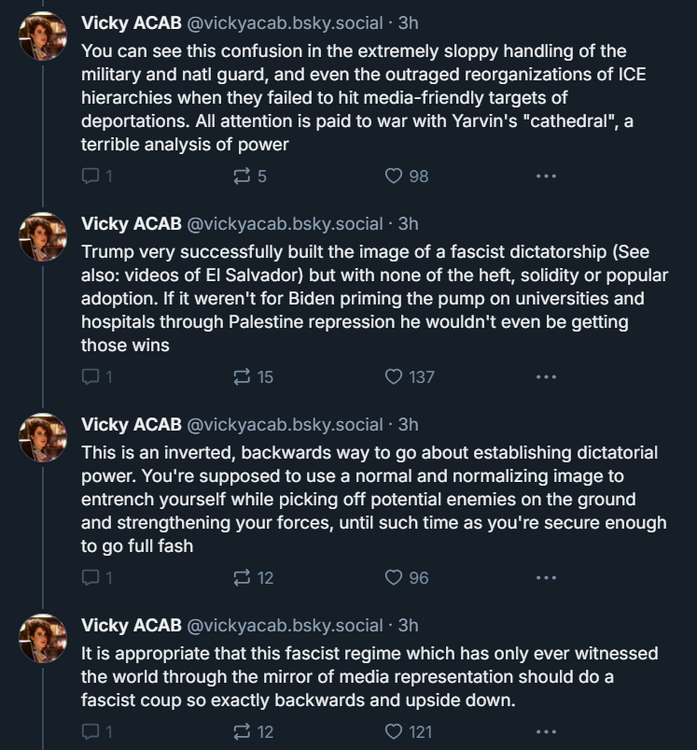Click the Vicky ACAB name on the second post
The height and width of the screenshot is (750, 697).
pyautogui.click(x=131, y=224)
